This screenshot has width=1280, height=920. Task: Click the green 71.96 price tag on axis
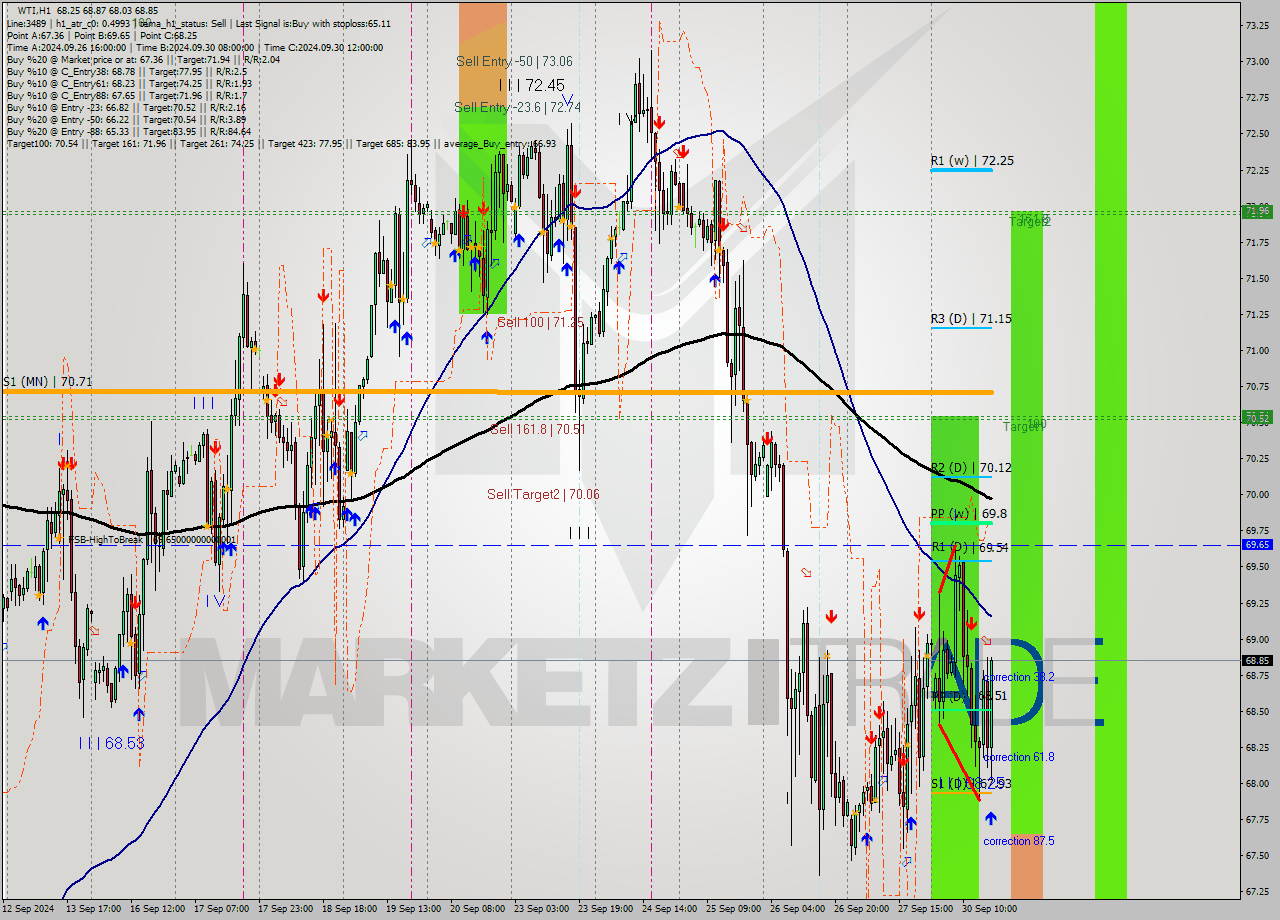pos(1257,211)
